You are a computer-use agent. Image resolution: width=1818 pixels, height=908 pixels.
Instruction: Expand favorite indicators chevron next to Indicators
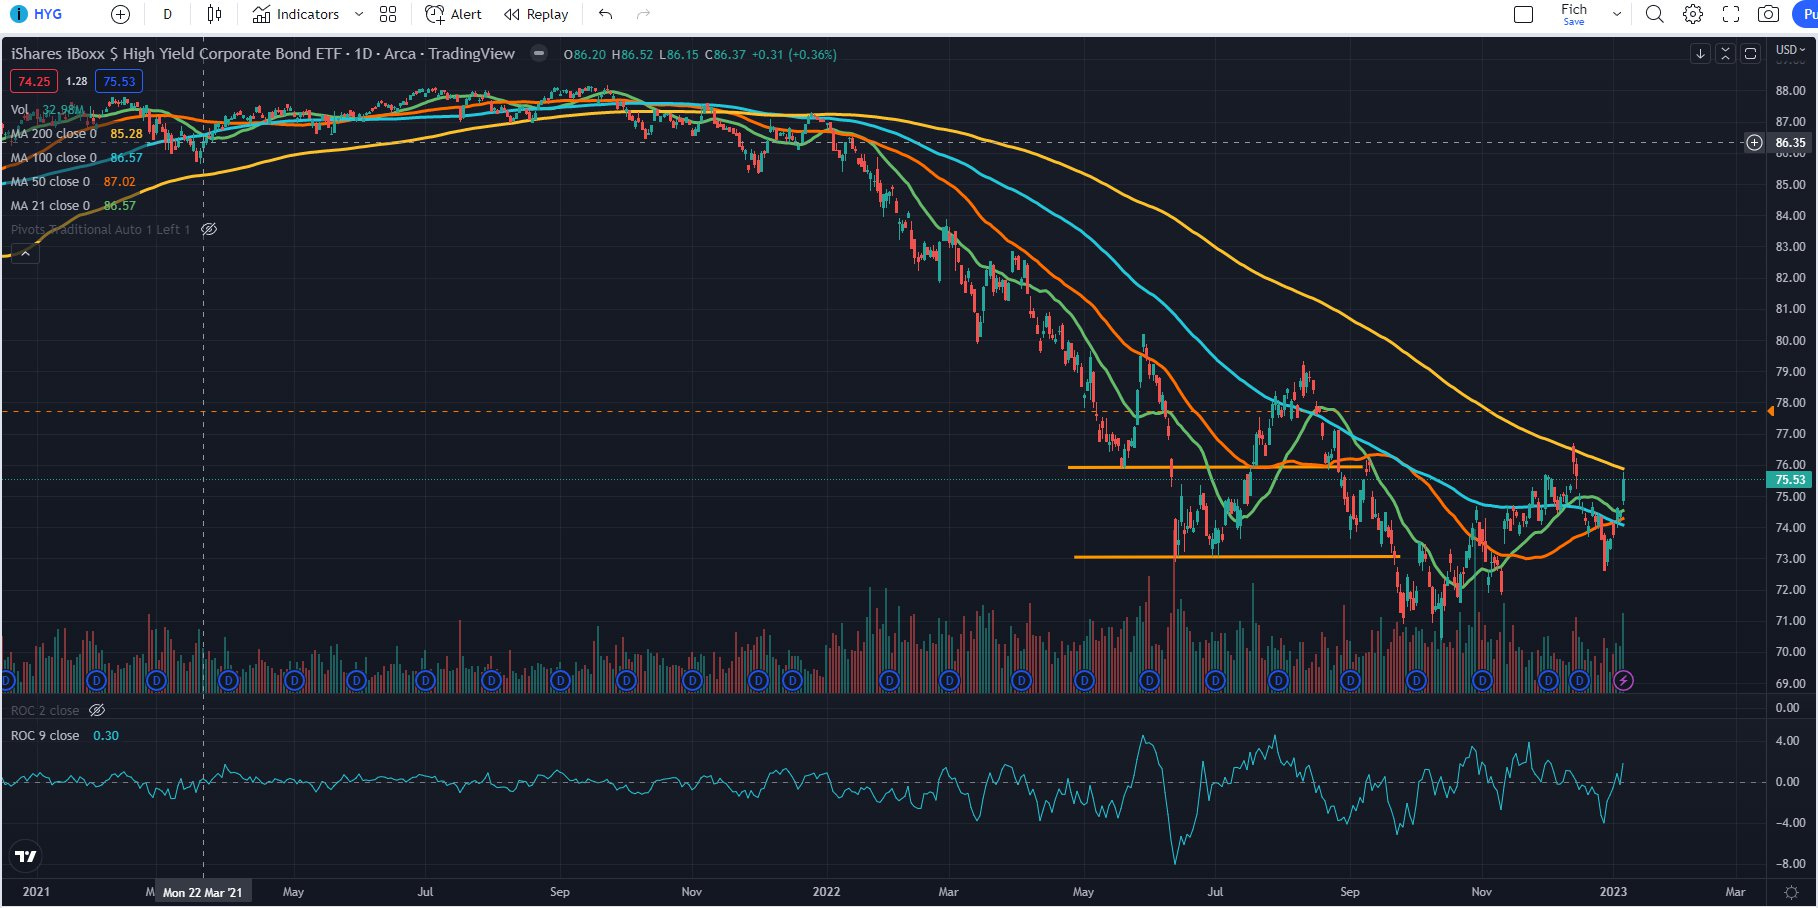click(359, 14)
